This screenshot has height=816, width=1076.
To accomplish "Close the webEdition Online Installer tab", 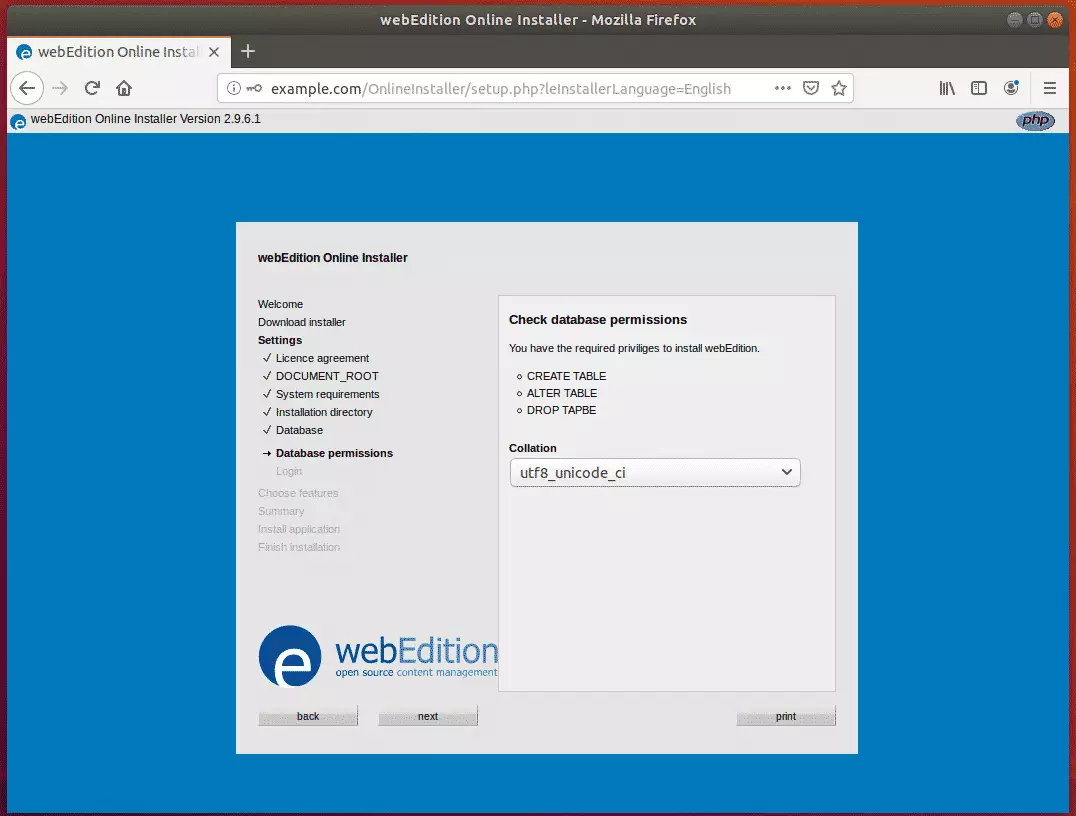I will (214, 52).
